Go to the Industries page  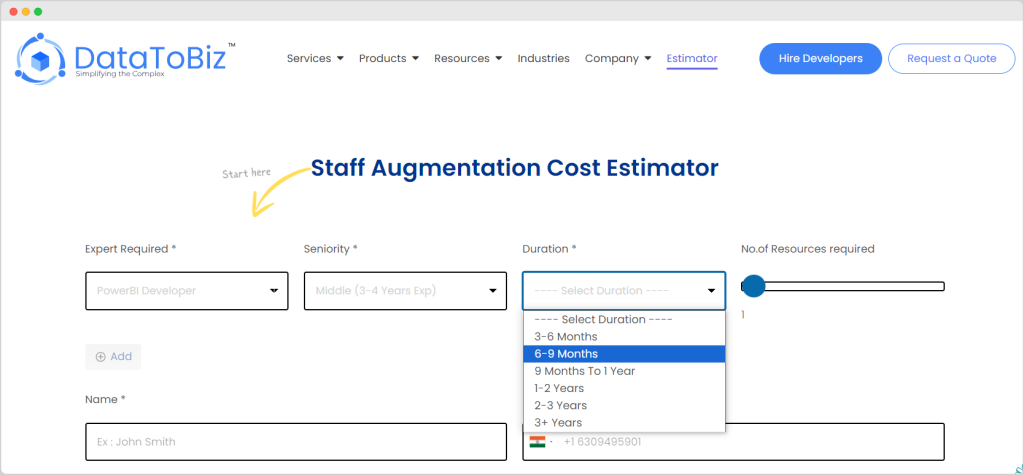[x=543, y=58]
